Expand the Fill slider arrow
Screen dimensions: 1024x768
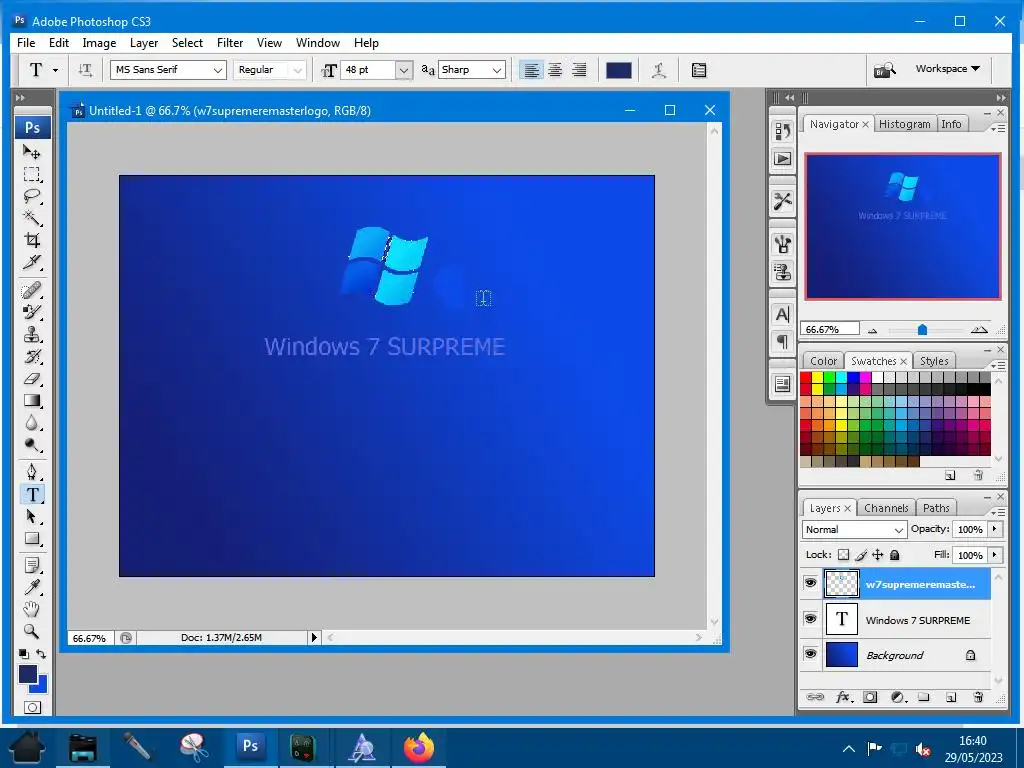(x=995, y=555)
